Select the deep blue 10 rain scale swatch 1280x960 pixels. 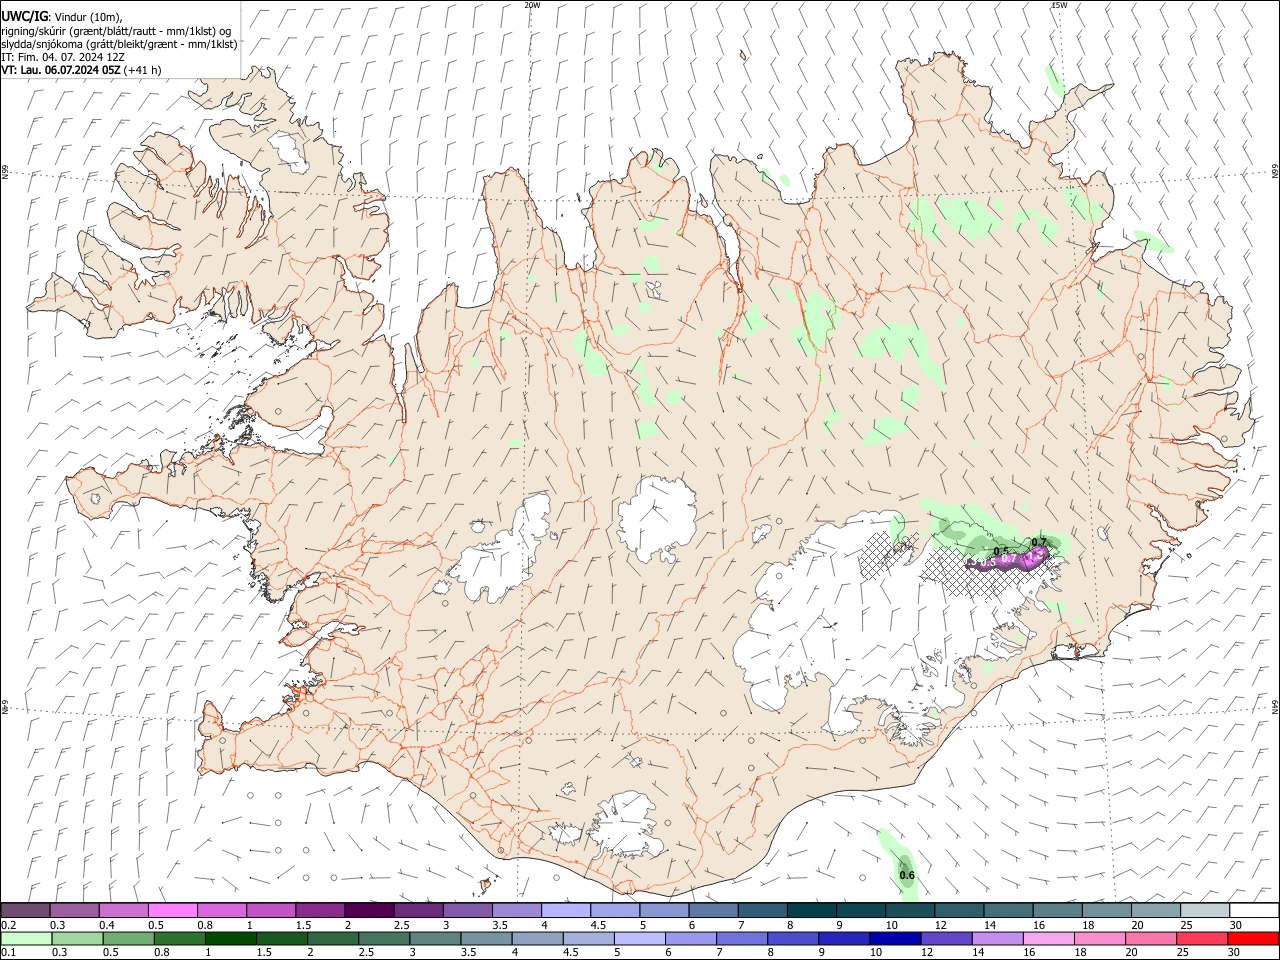tap(895, 939)
